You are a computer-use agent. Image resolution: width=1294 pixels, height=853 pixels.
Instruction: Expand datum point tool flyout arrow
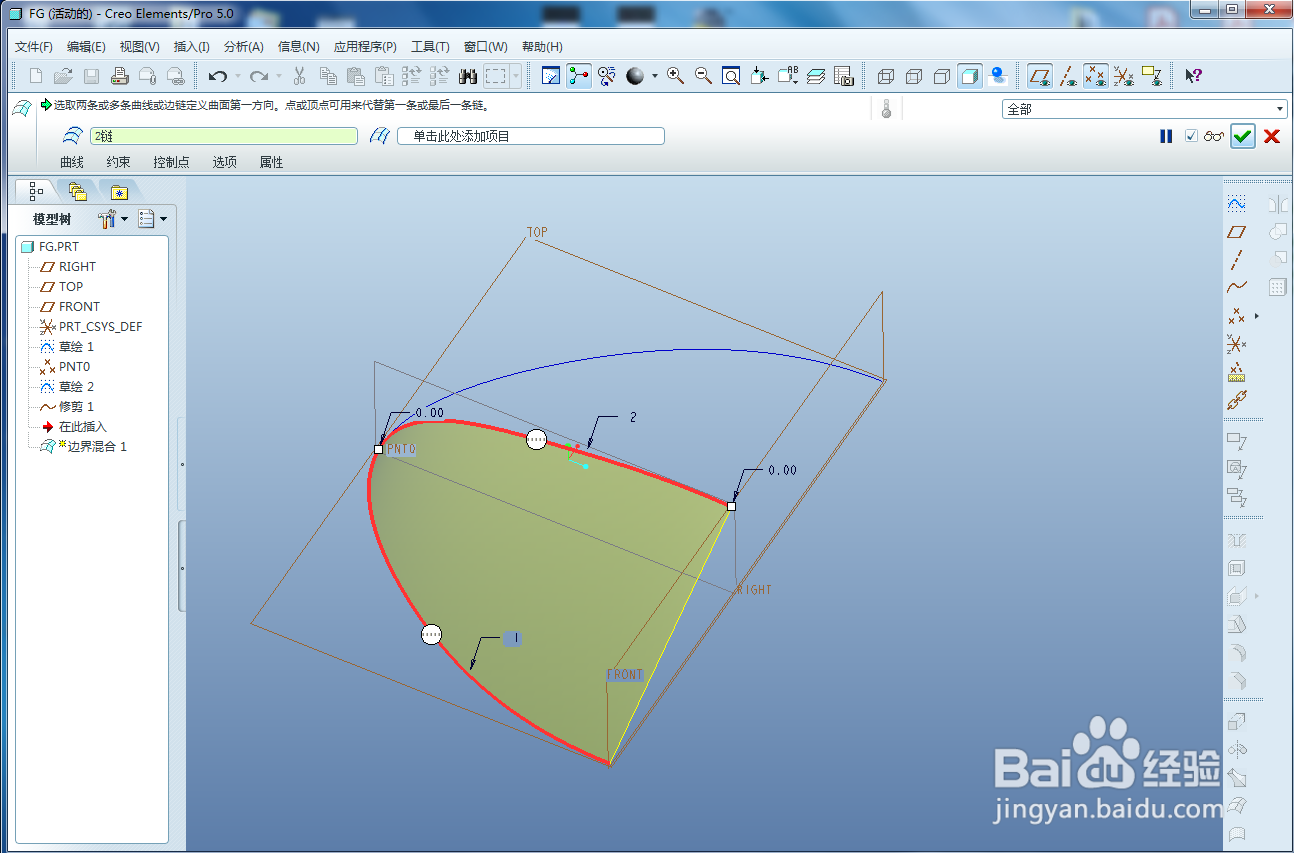[x=1256, y=316]
